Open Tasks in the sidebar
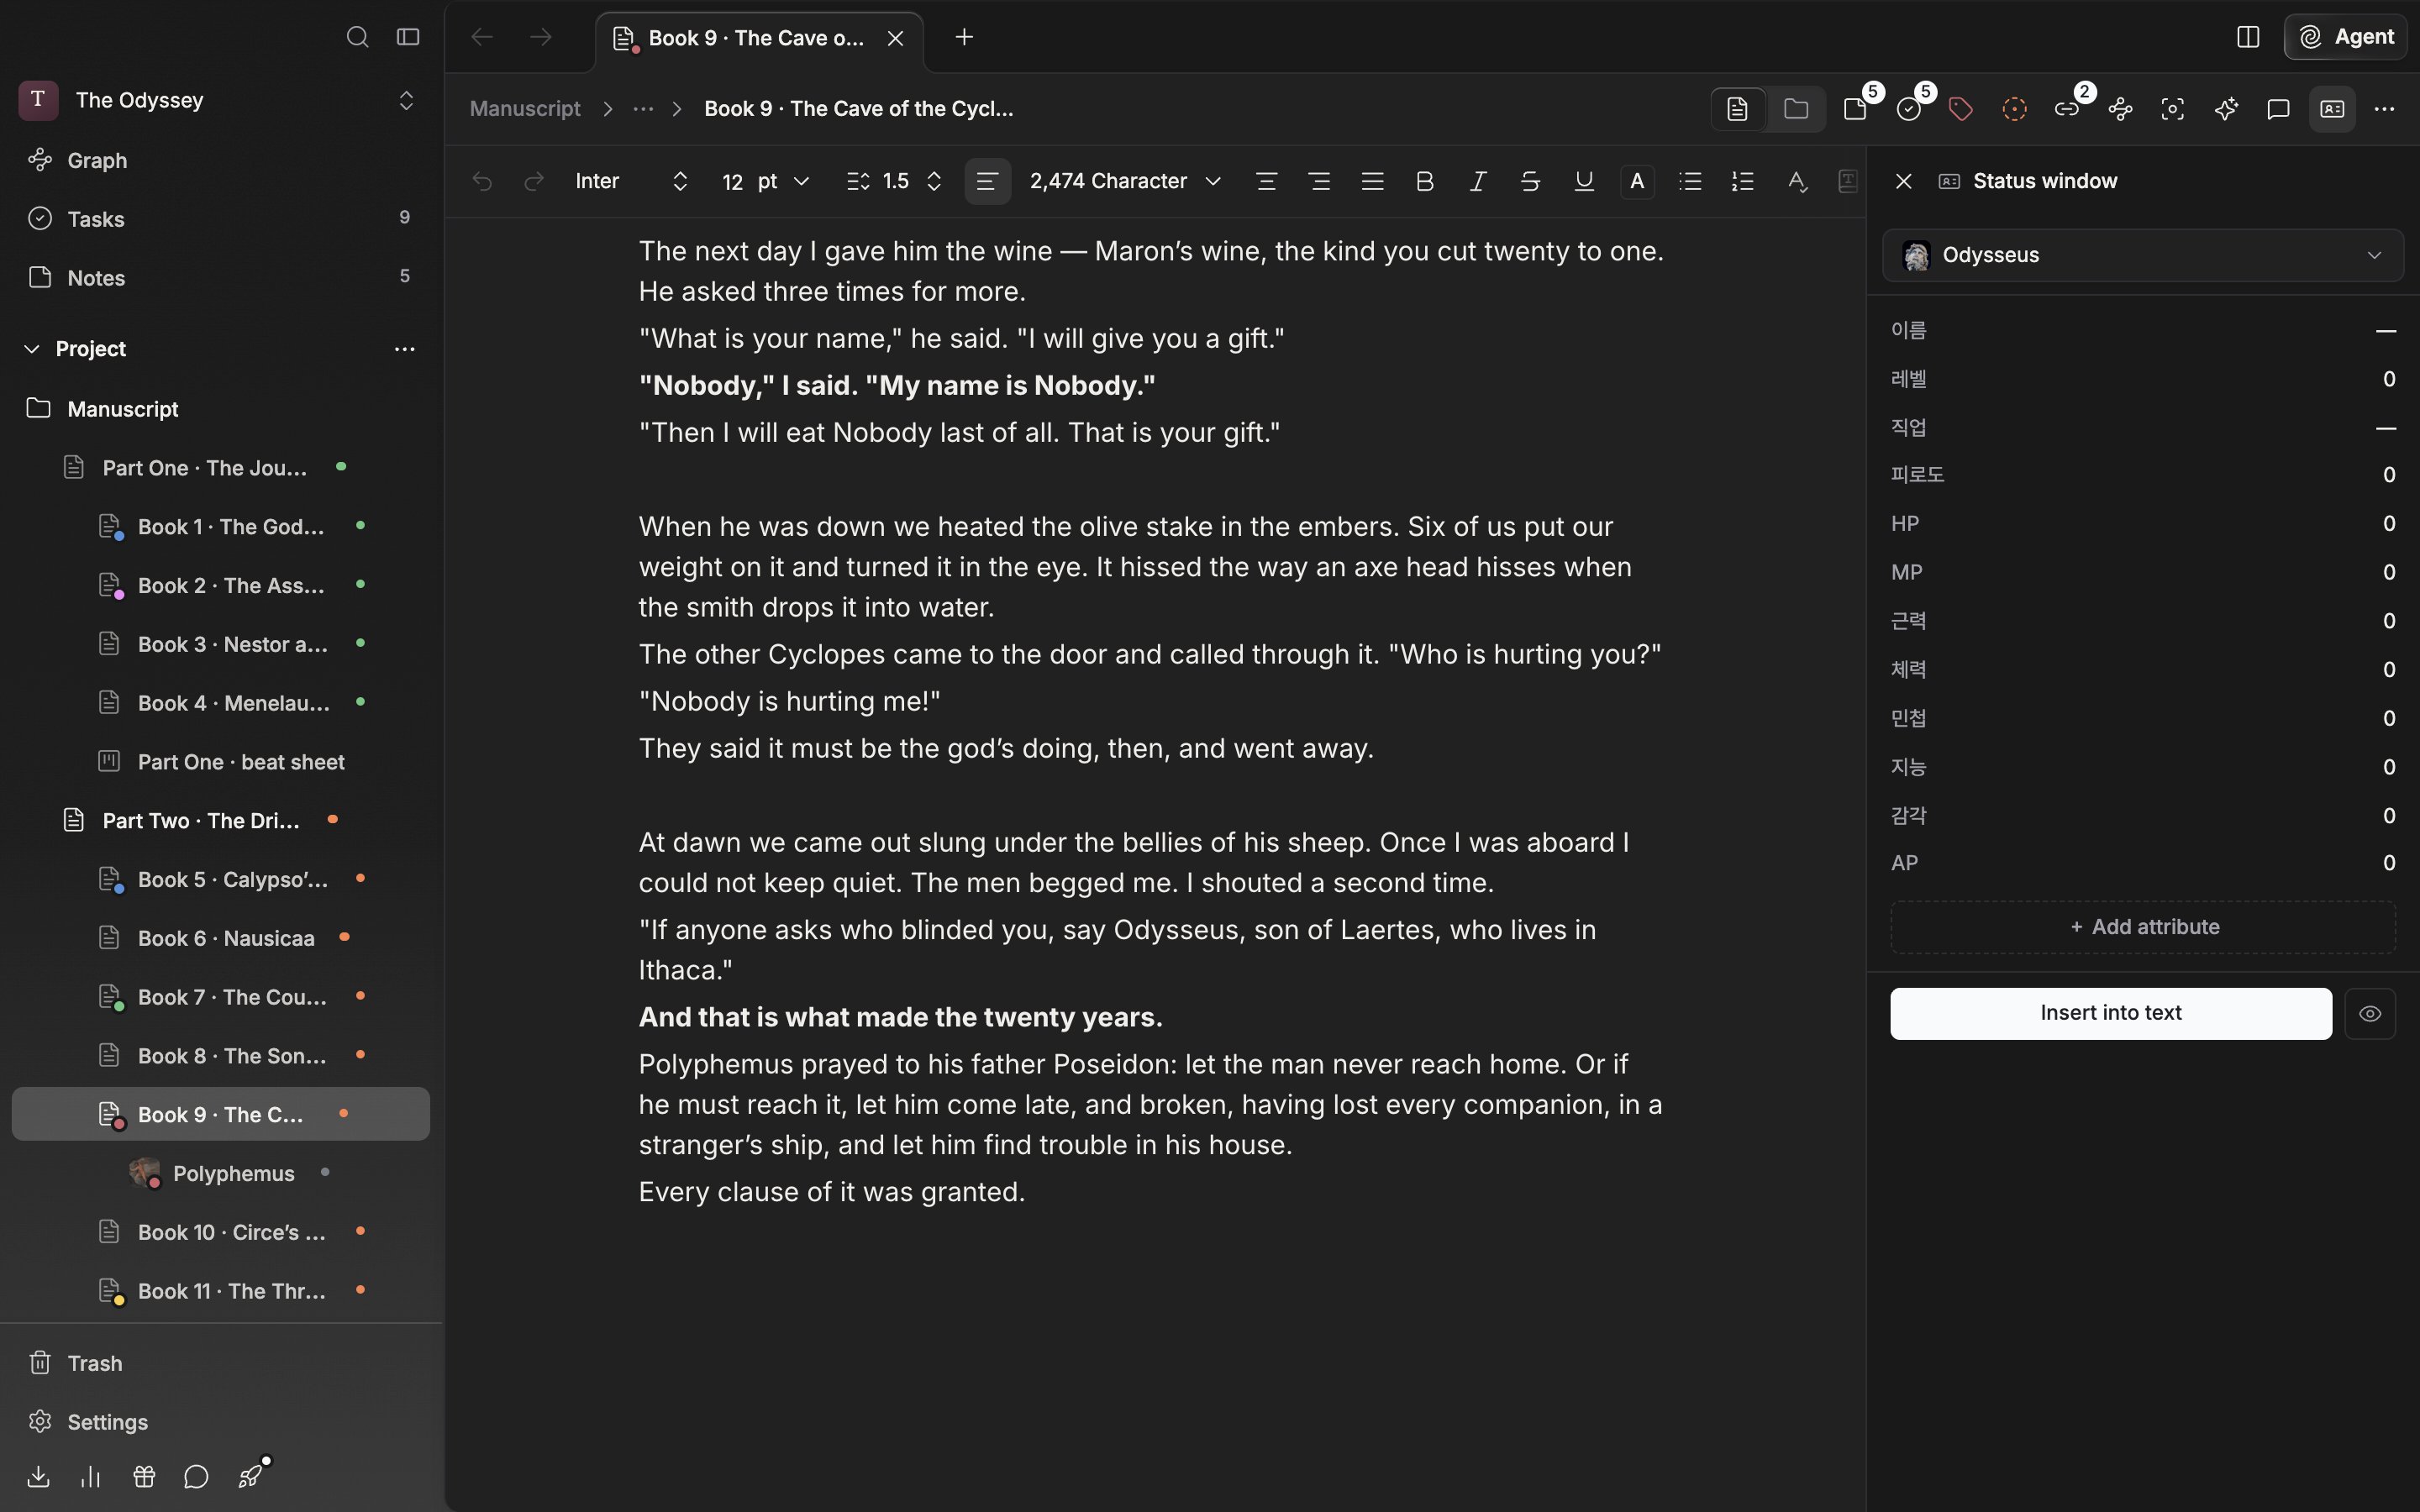 (220, 219)
